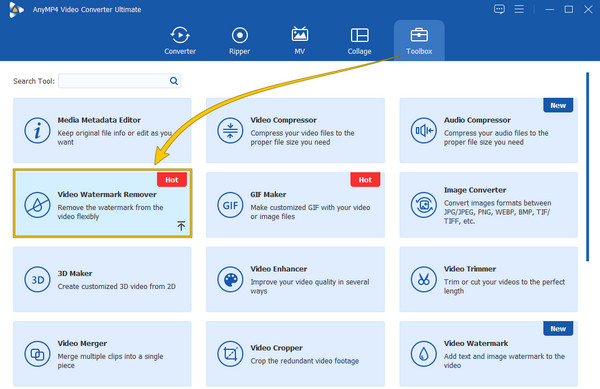Open Video Watermark title text
This screenshot has width=600, height=389.
[476, 343]
